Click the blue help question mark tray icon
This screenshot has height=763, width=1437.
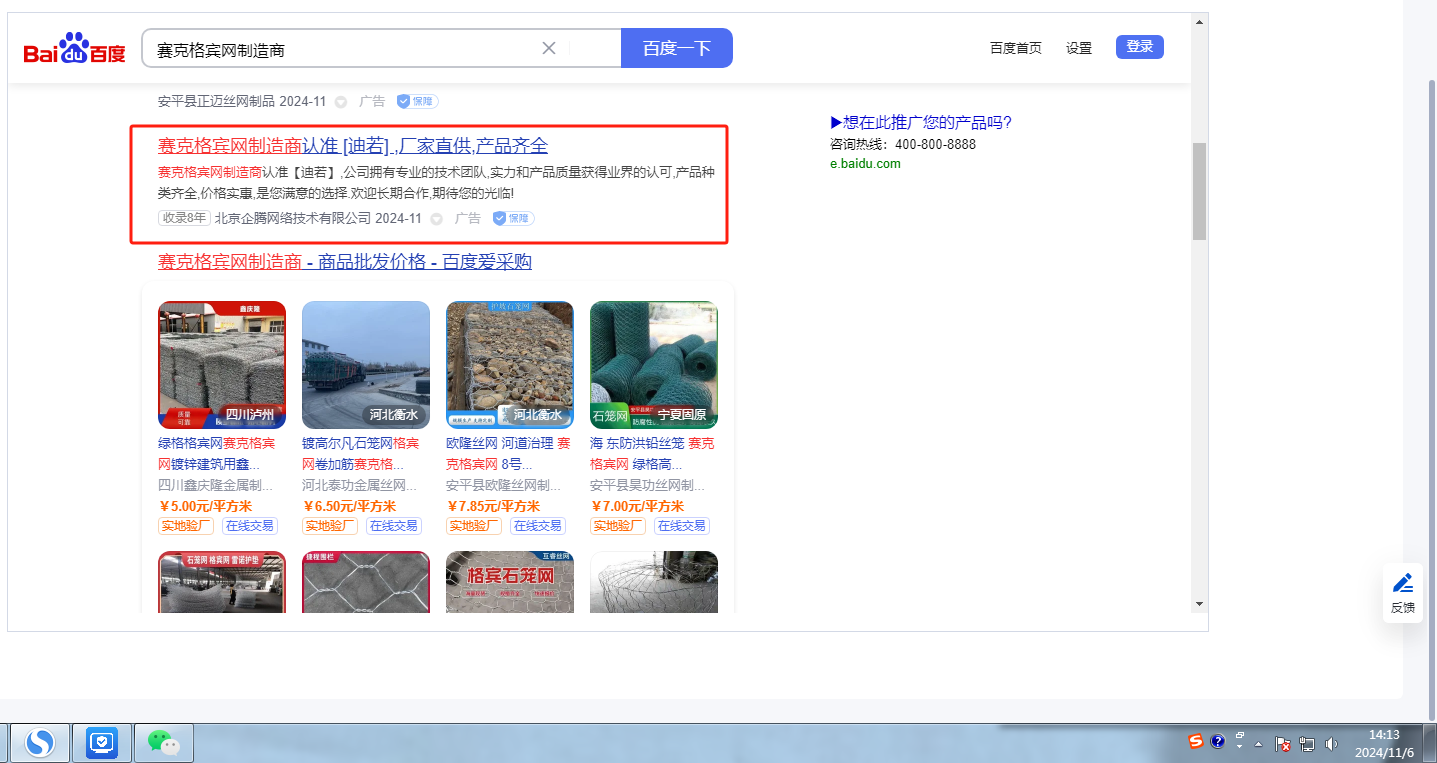point(1218,742)
